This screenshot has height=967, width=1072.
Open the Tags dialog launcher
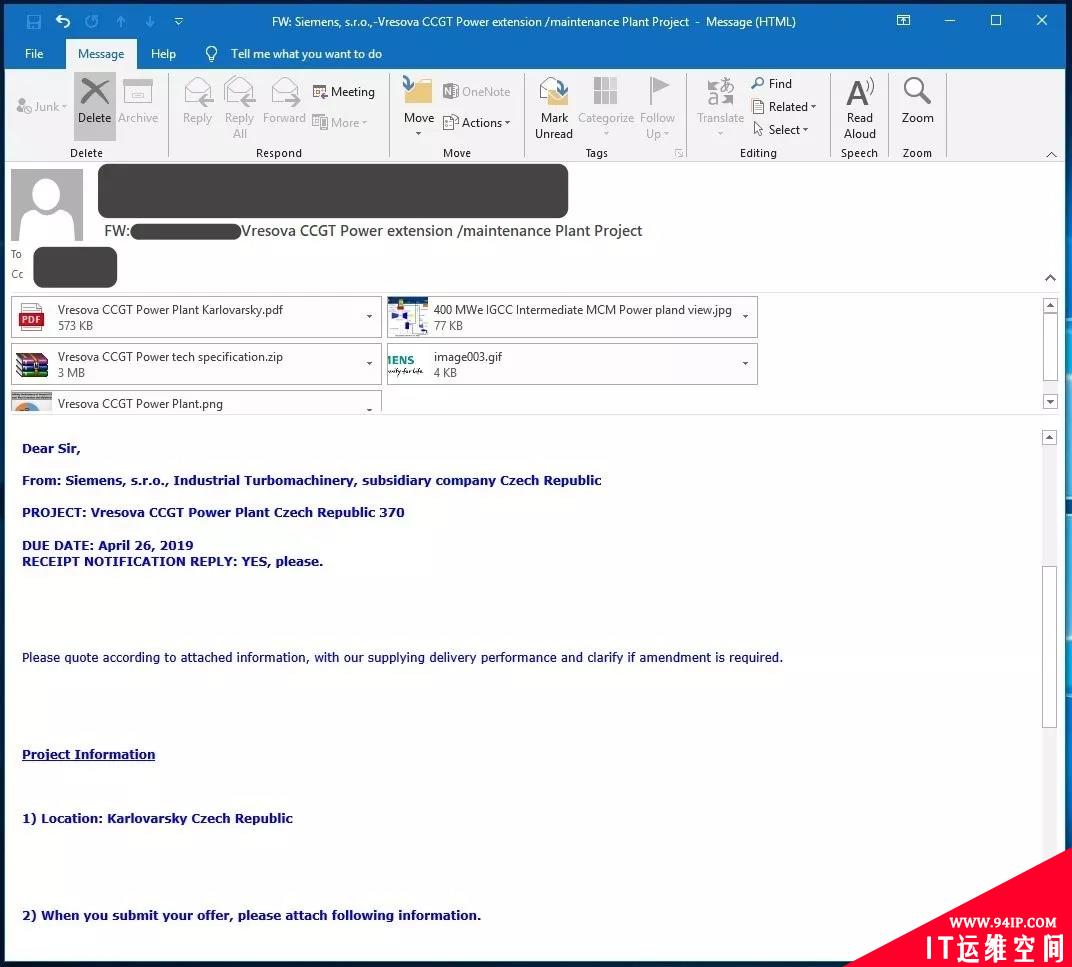[x=679, y=153]
